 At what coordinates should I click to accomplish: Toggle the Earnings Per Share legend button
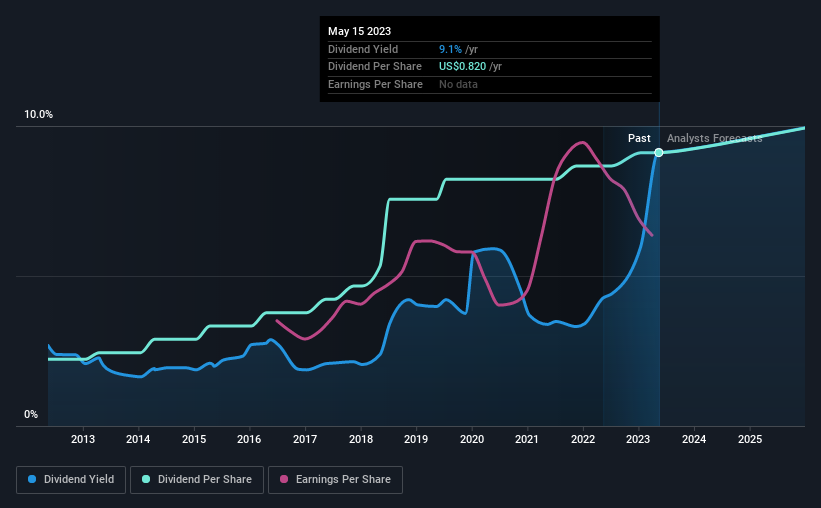coord(335,480)
